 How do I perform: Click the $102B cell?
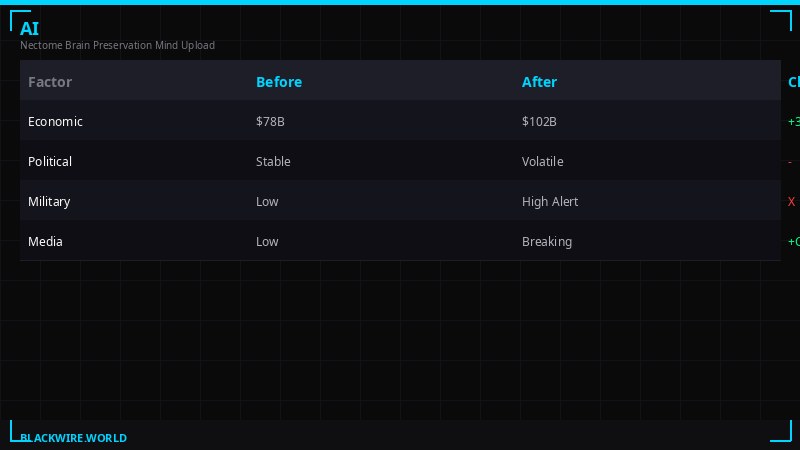coord(539,121)
